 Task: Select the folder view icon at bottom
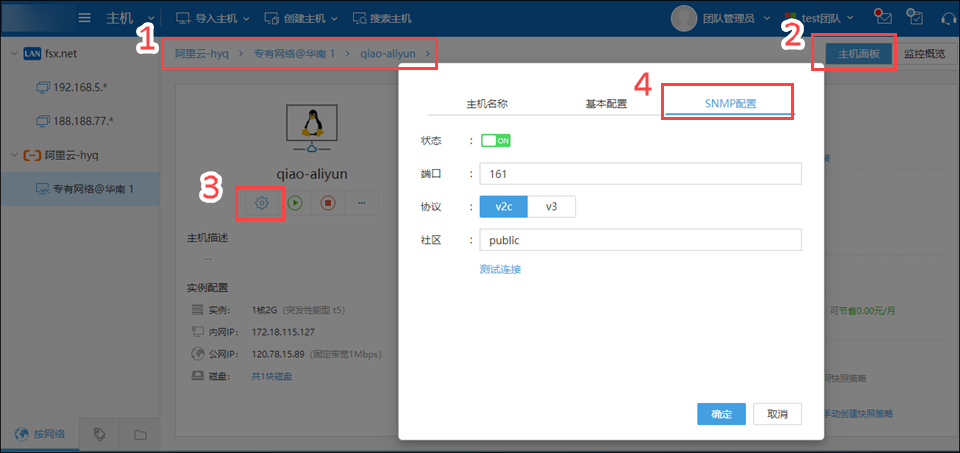point(140,435)
